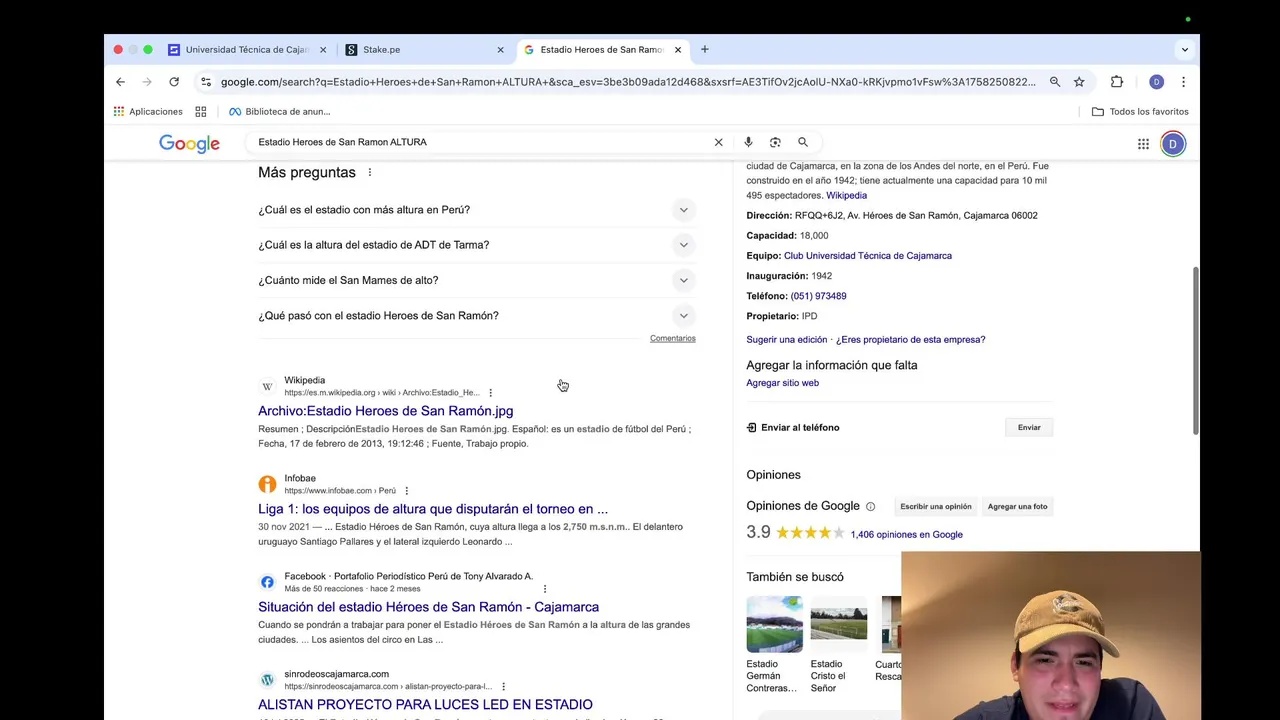
Task: Click Agregar sitio web link
Action: (x=782, y=383)
